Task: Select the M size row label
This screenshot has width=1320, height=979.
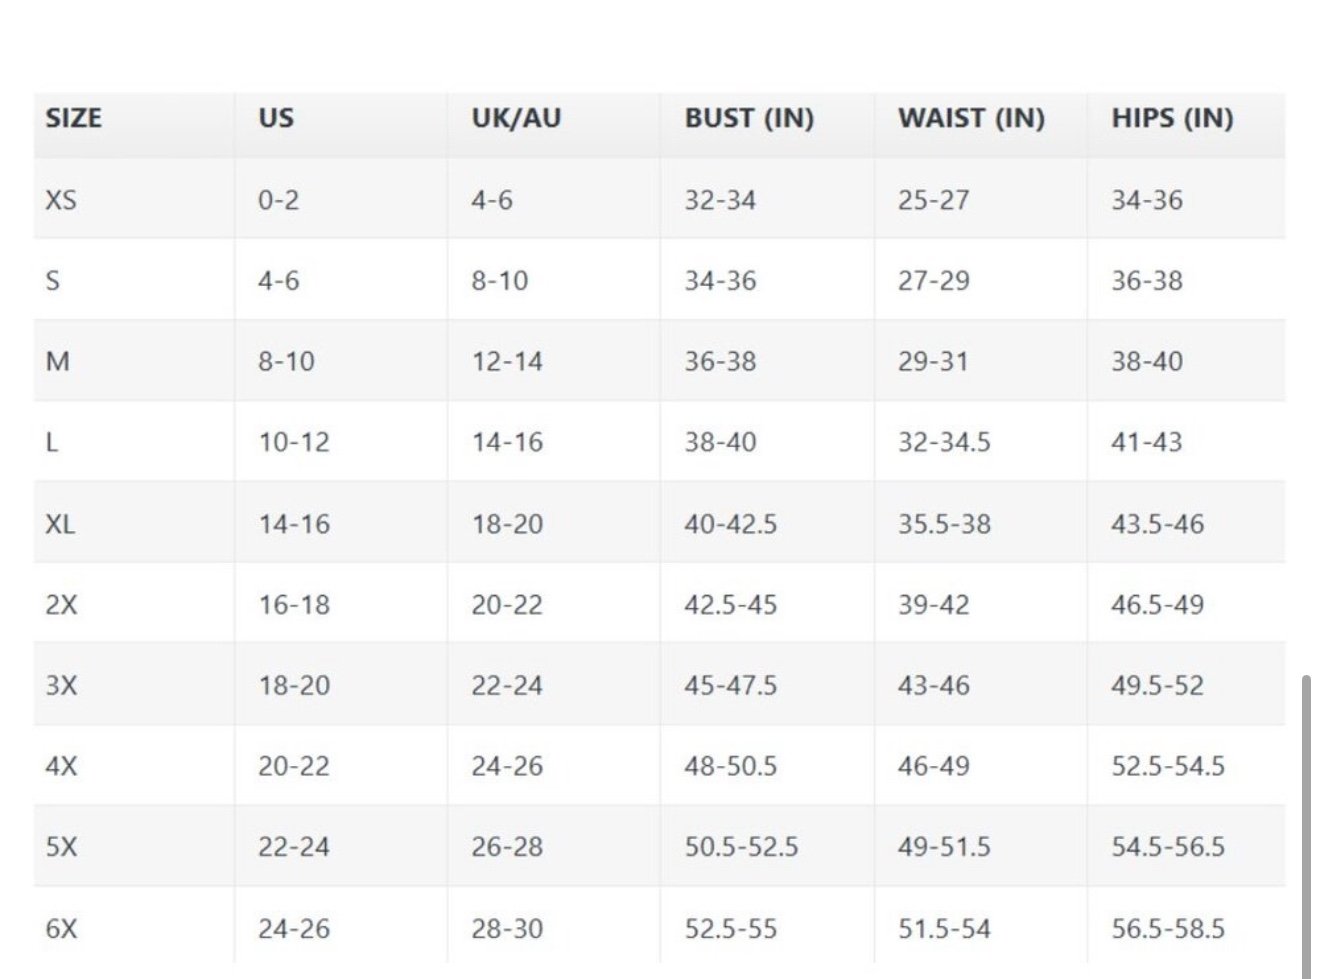Action: 58,361
